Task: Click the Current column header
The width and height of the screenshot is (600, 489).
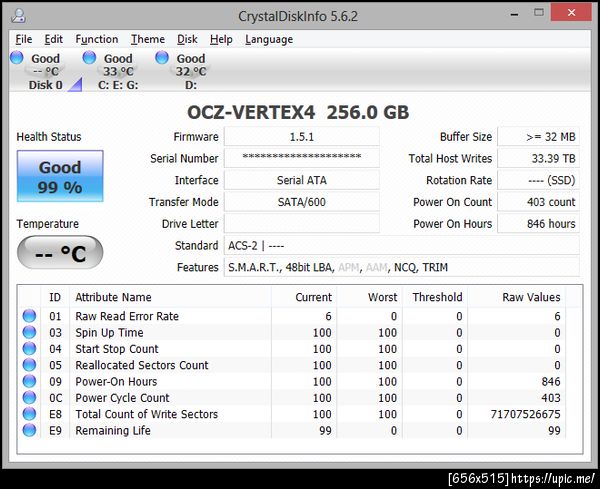Action: [304, 297]
